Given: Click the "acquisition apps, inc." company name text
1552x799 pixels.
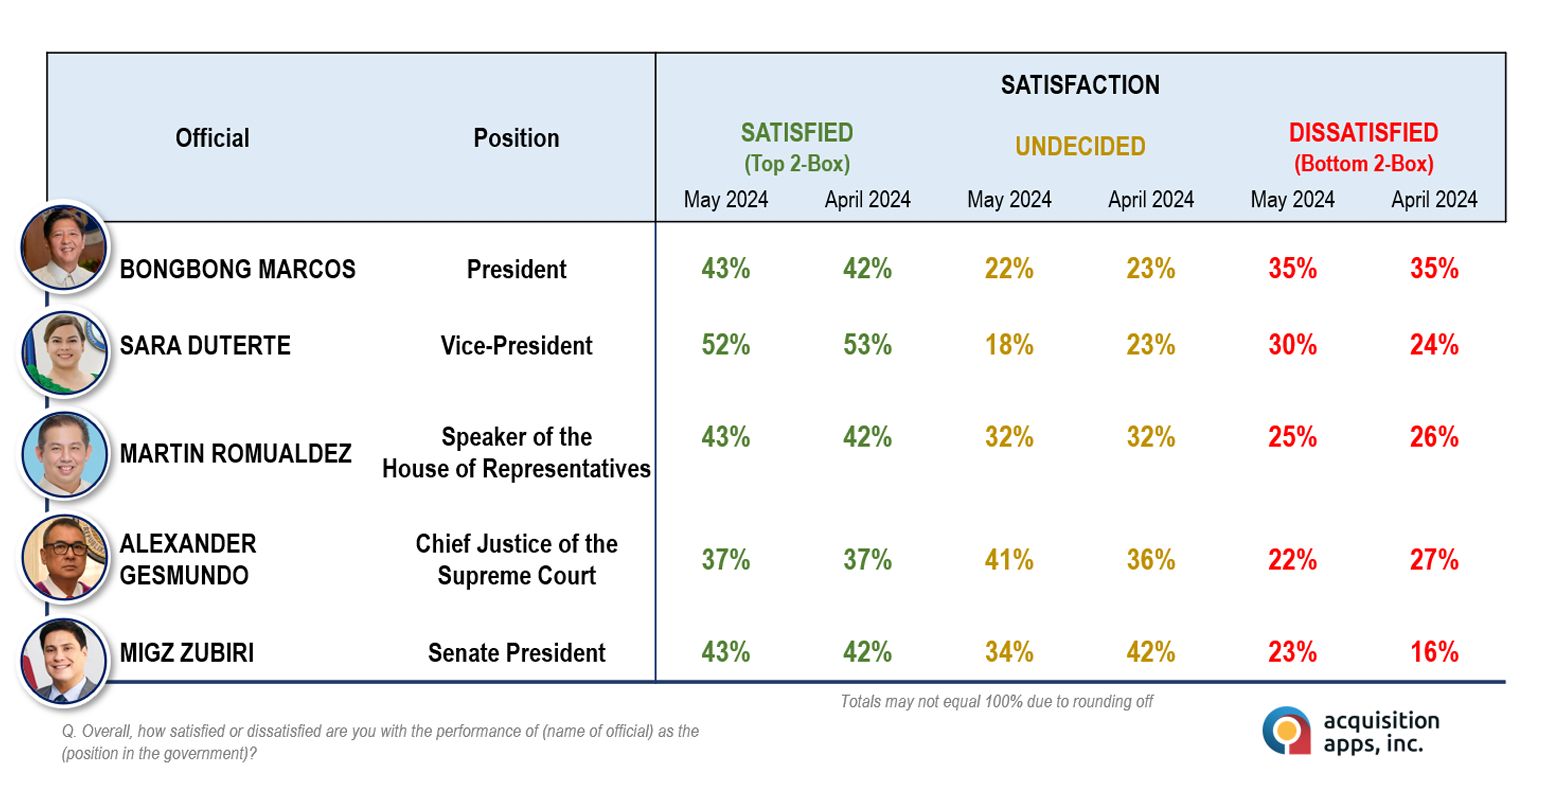Looking at the screenshot, I should click(1381, 732).
